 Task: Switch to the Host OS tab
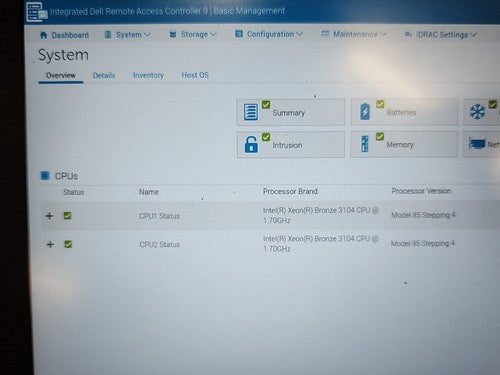195,75
